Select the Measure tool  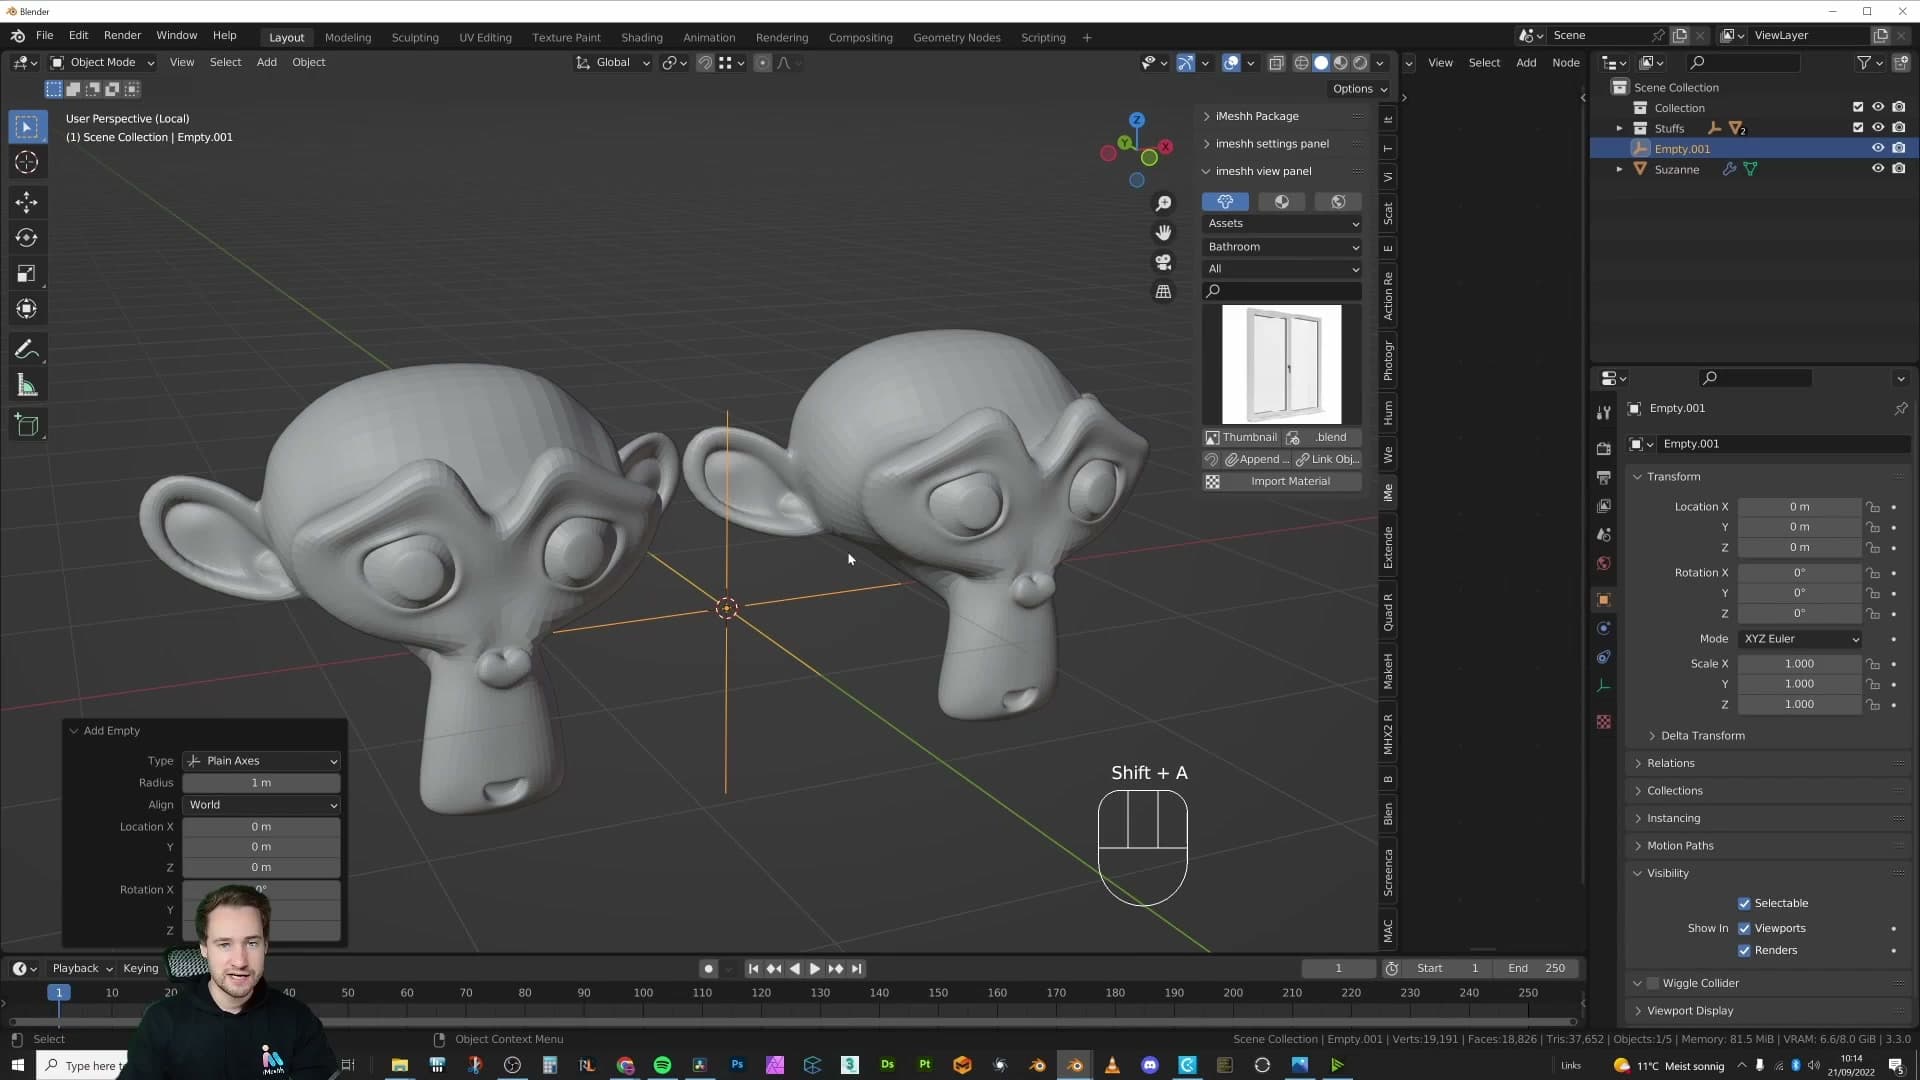(27, 386)
